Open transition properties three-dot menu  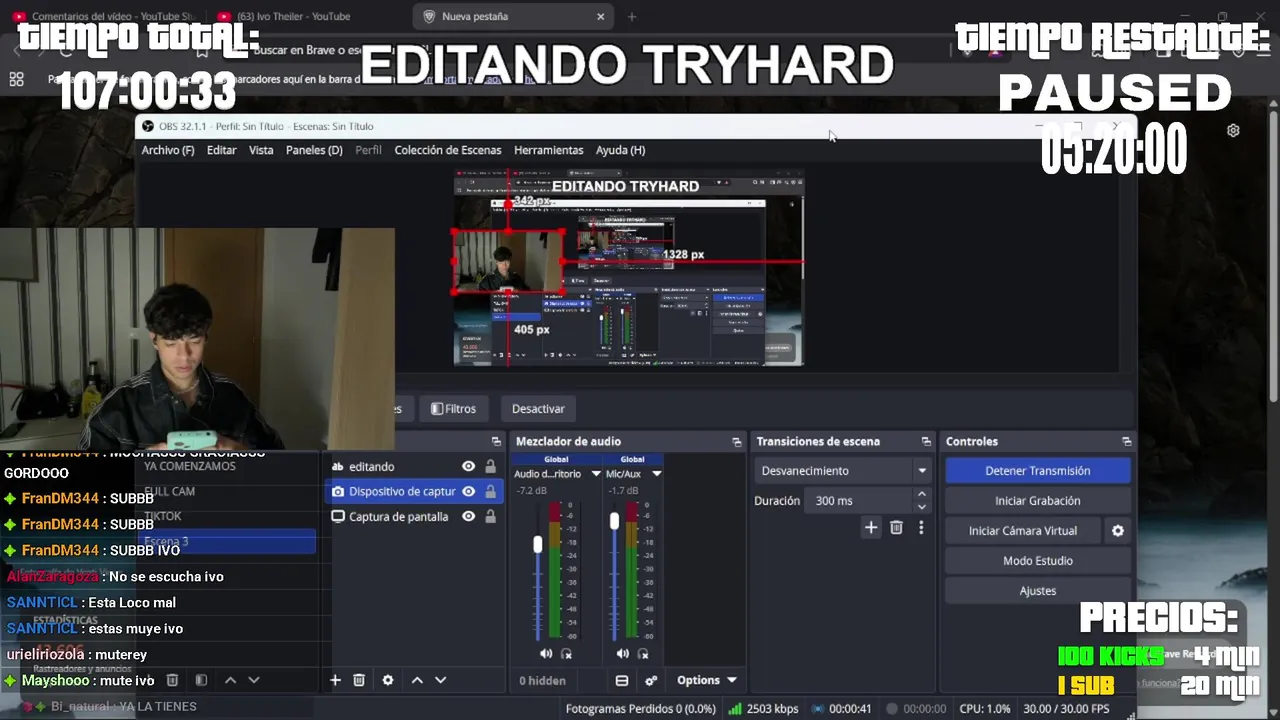921,527
